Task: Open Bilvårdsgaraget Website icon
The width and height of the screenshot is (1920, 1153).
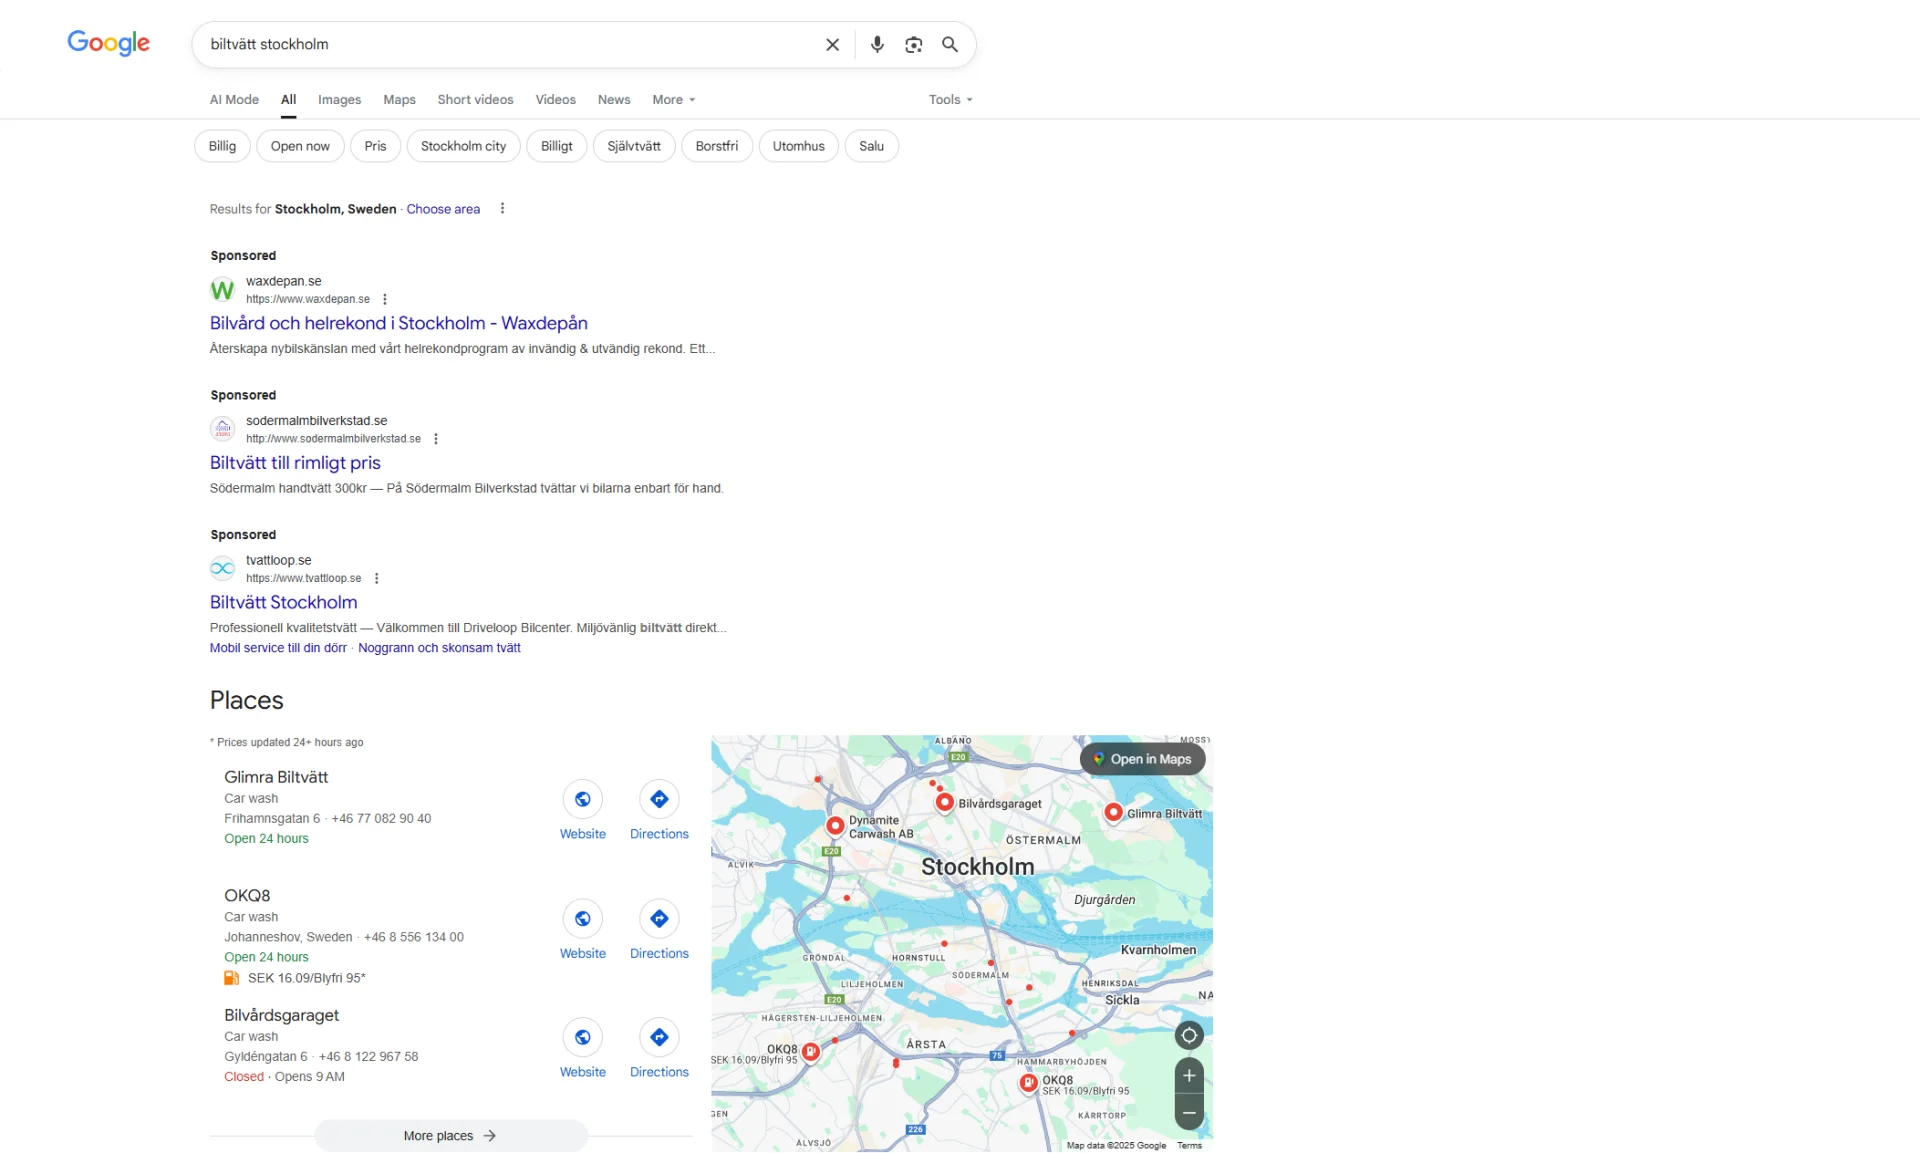Action: pos(582,1037)
